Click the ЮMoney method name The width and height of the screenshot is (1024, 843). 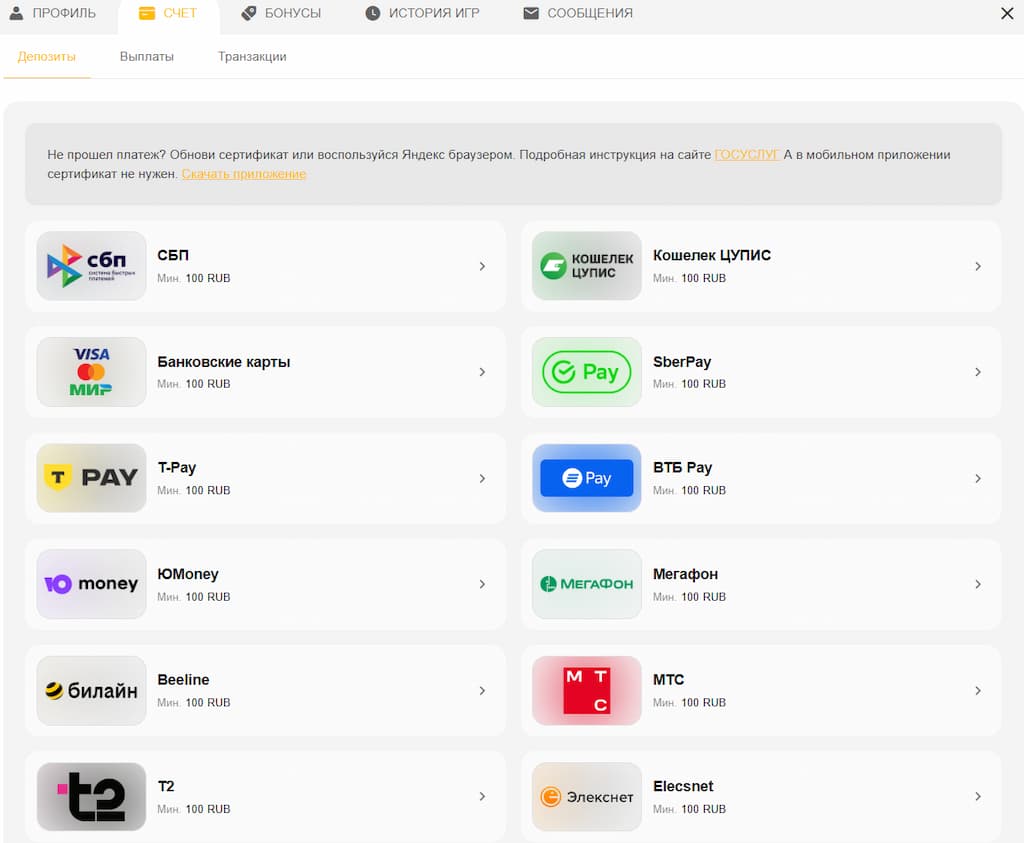tap(188, 574)
